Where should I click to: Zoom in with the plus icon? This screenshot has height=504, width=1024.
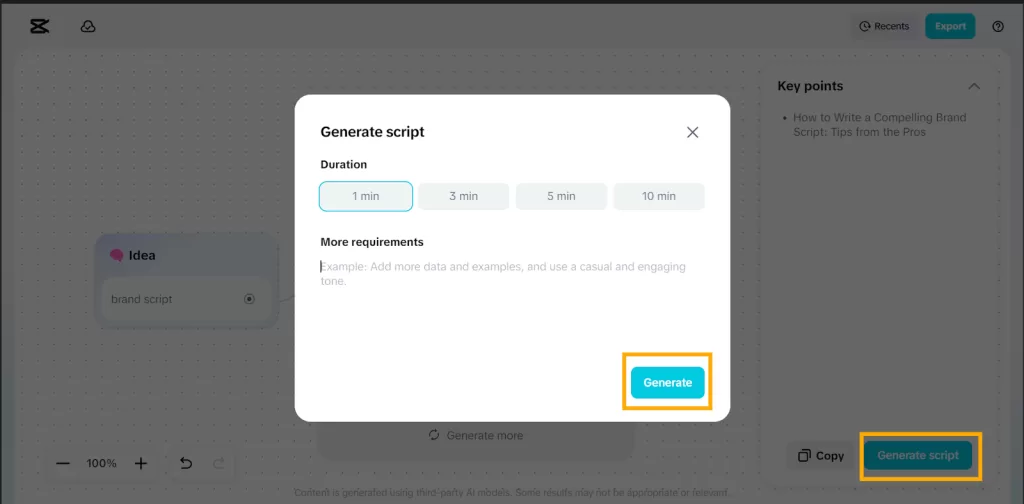[141, 463]
